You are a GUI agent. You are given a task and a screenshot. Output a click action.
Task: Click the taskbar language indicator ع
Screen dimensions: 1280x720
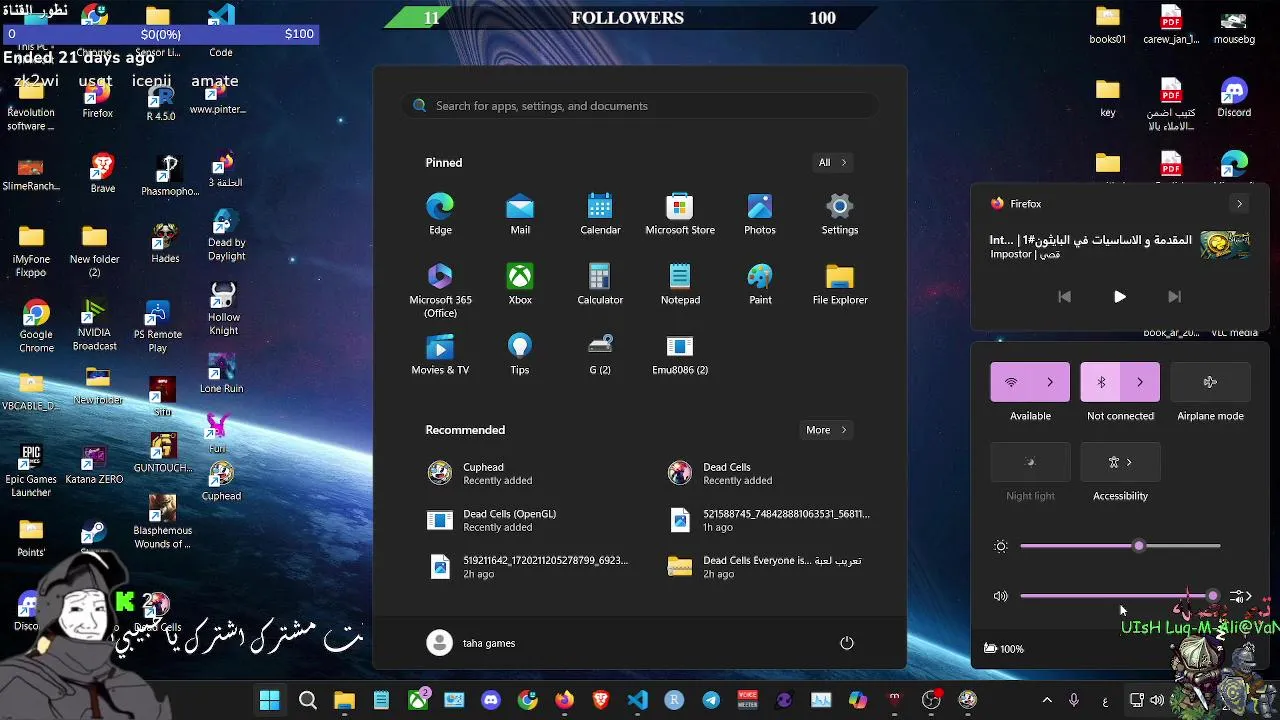tap(1105, 701)
